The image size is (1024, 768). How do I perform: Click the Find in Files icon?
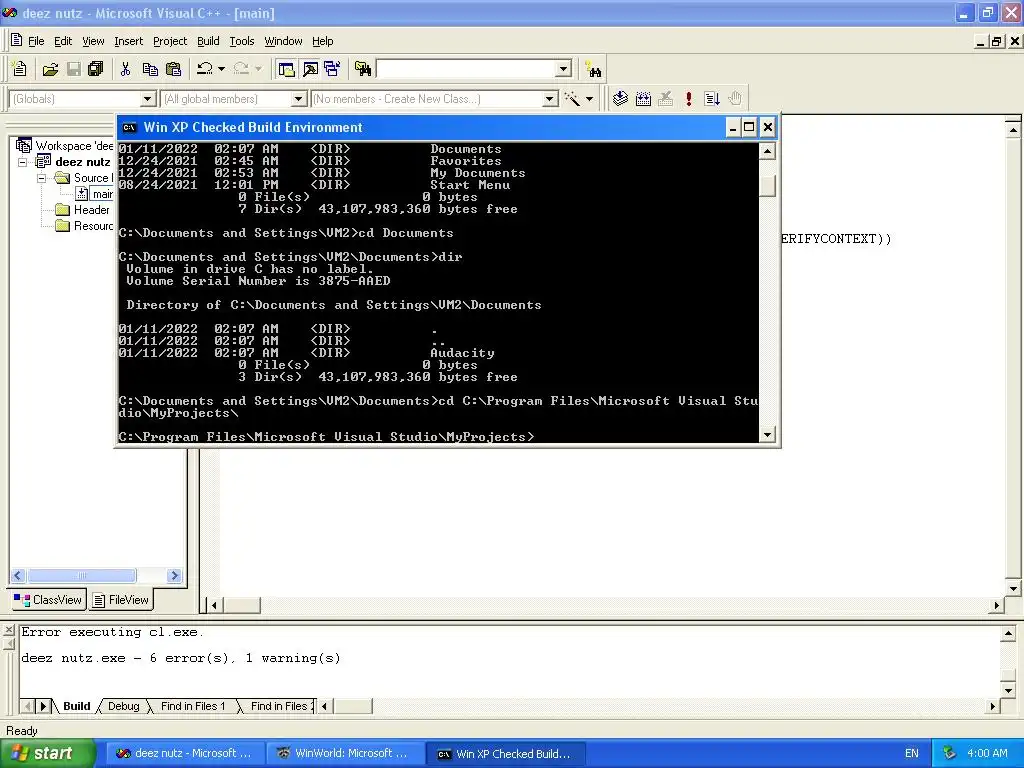point(363,69)
